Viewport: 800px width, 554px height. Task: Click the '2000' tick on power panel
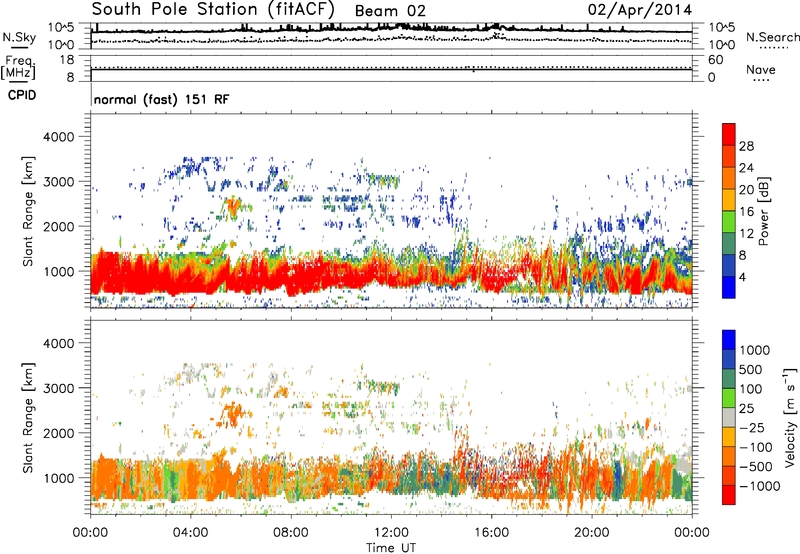(58, 226)
